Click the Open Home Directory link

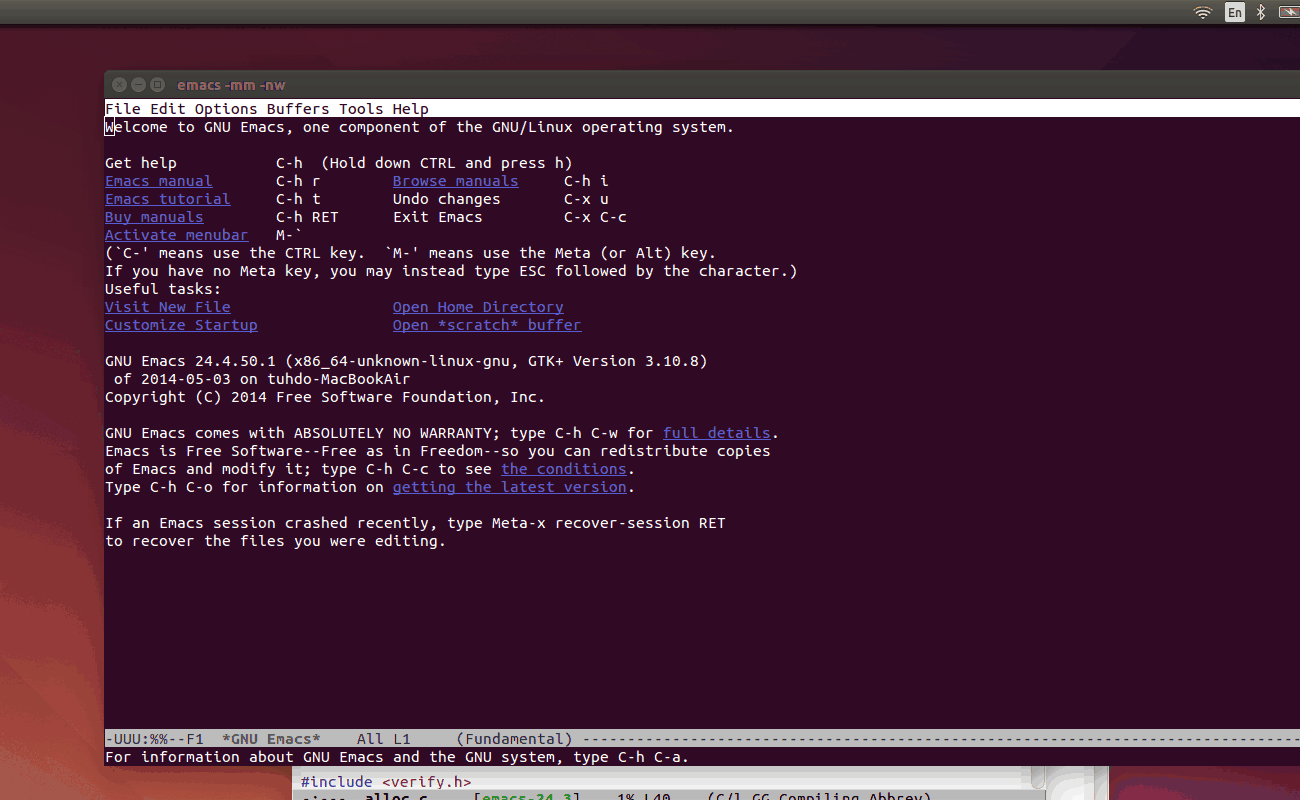(x=478, y=307)
